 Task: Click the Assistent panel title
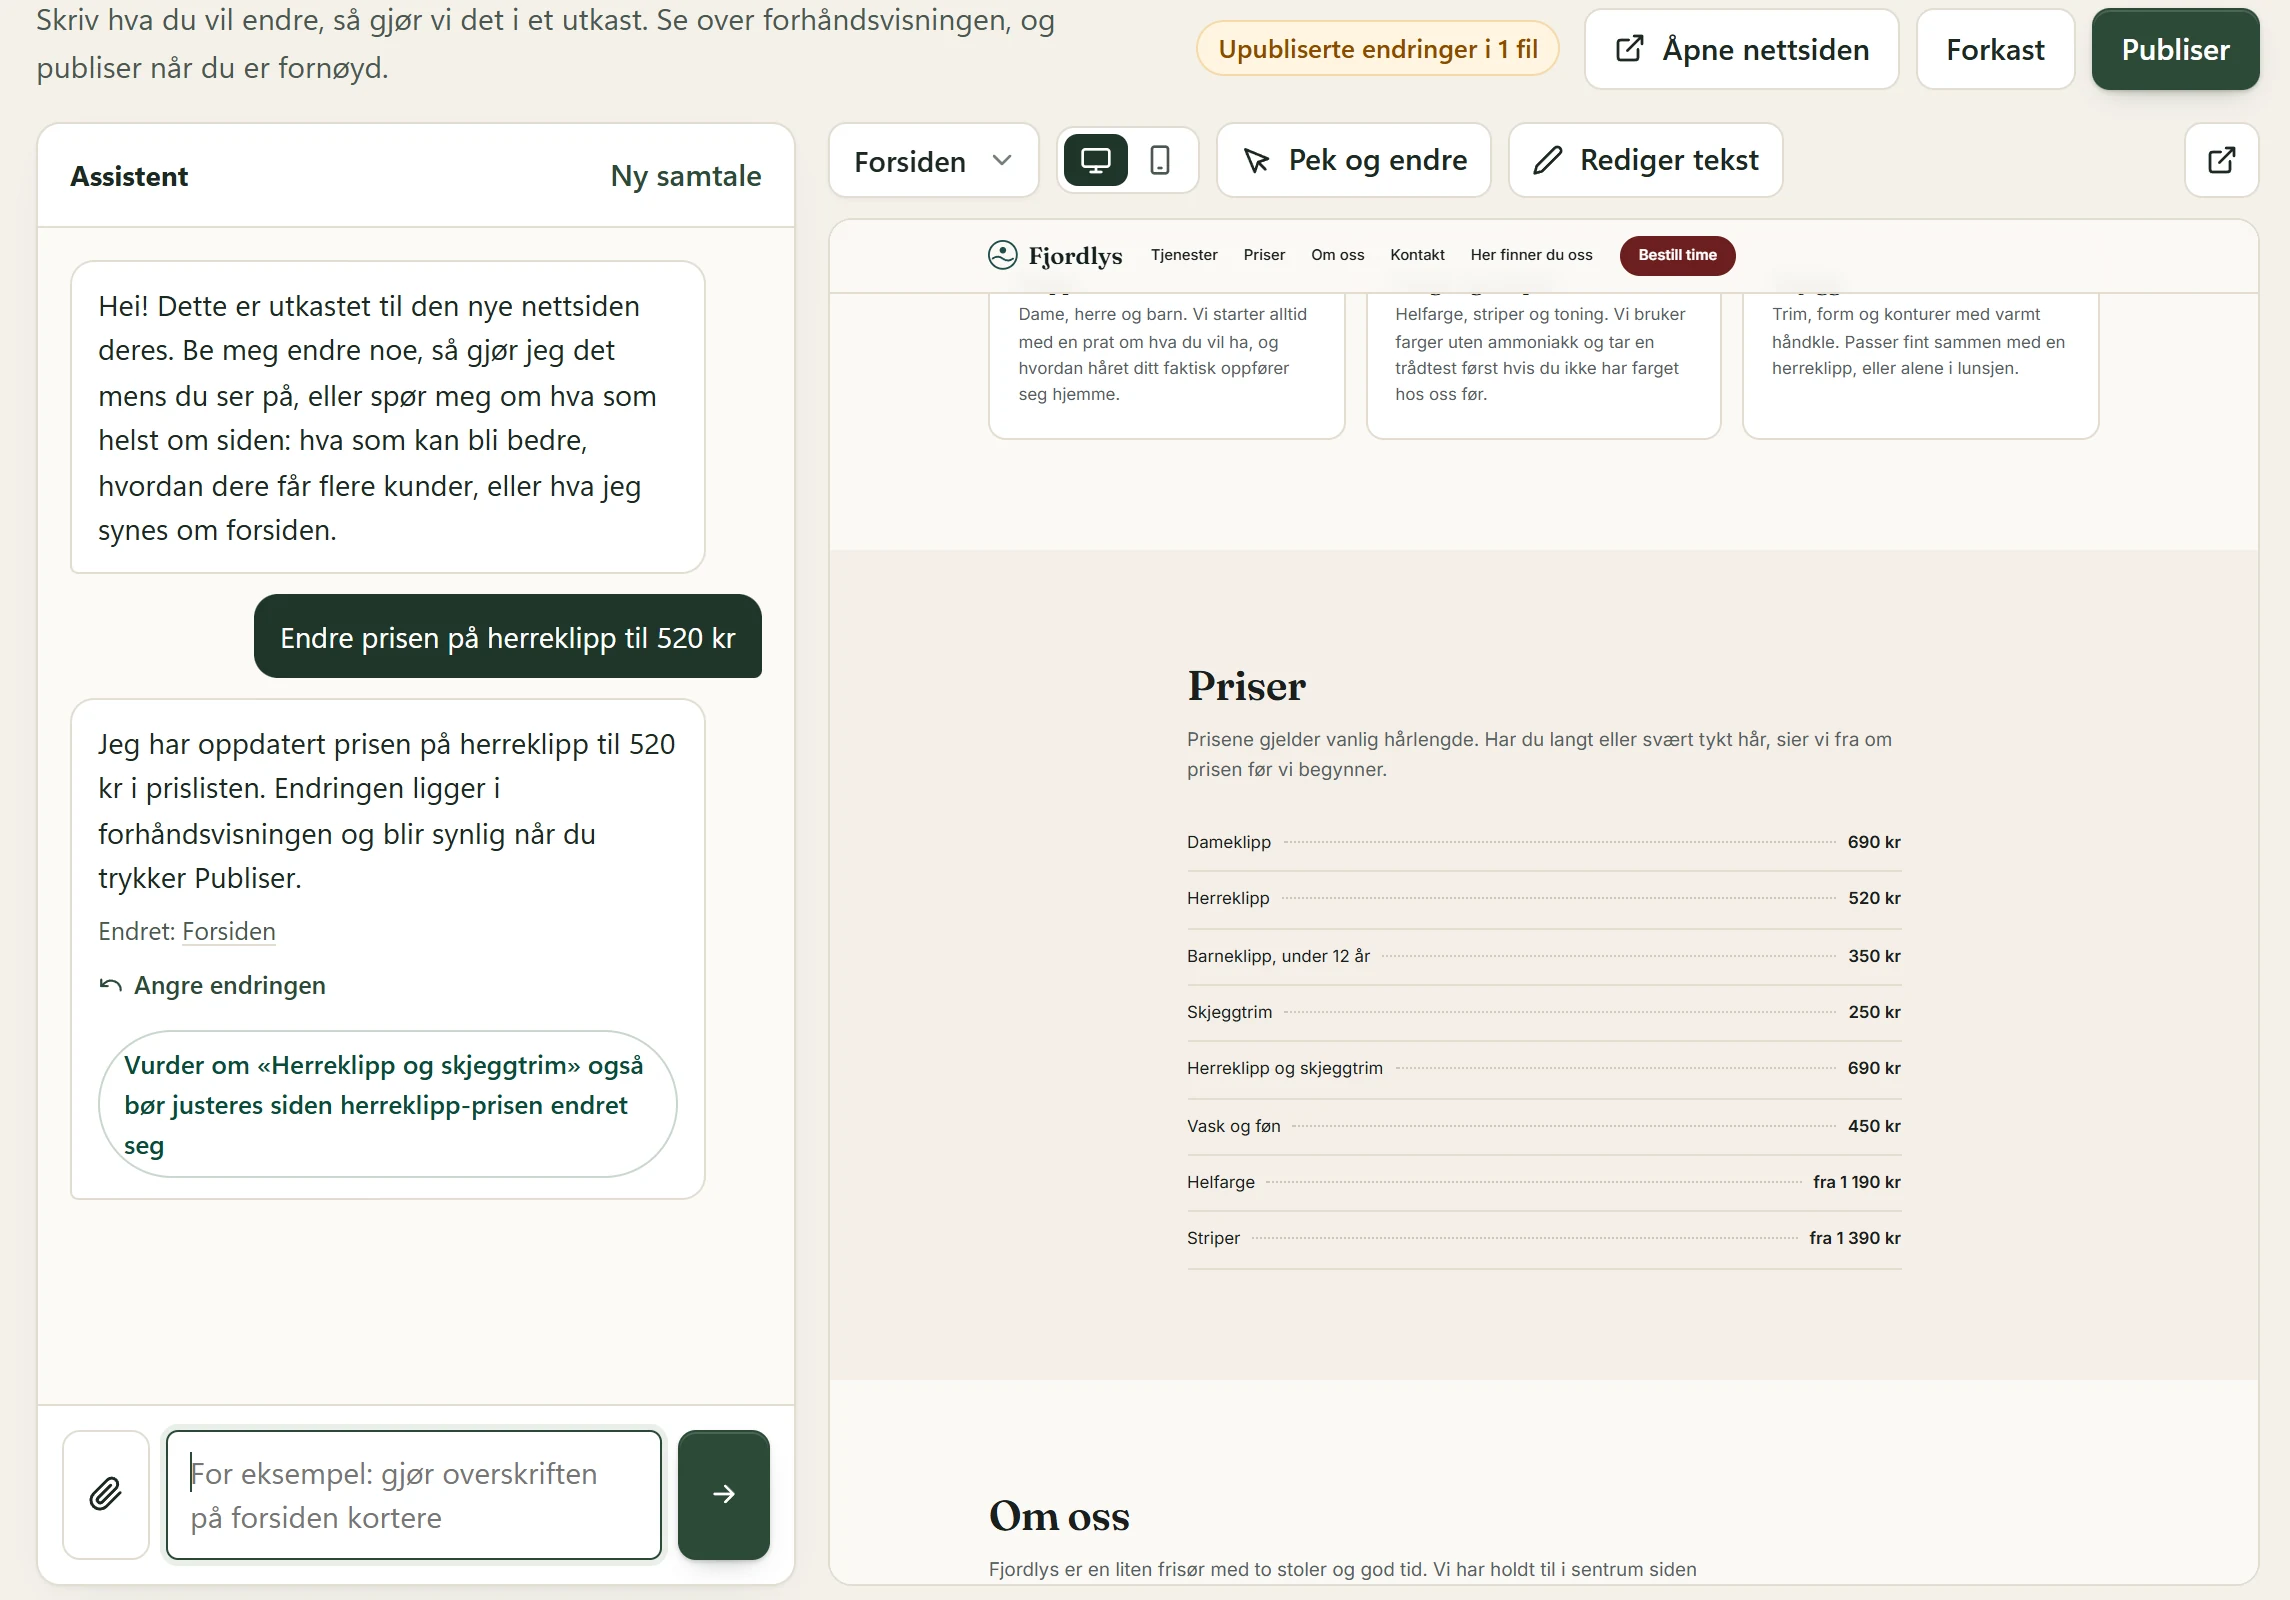pyautogui.click(x=129, y=176)
